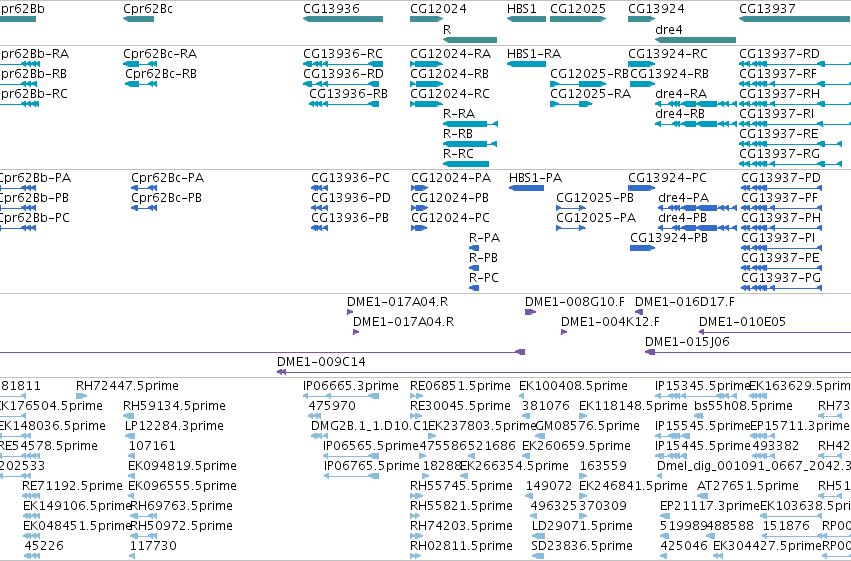Image resolution: width=851 pixels, height=561 pixels.
Task: Select the CG13937 gene label
Action: click(767, 9)
